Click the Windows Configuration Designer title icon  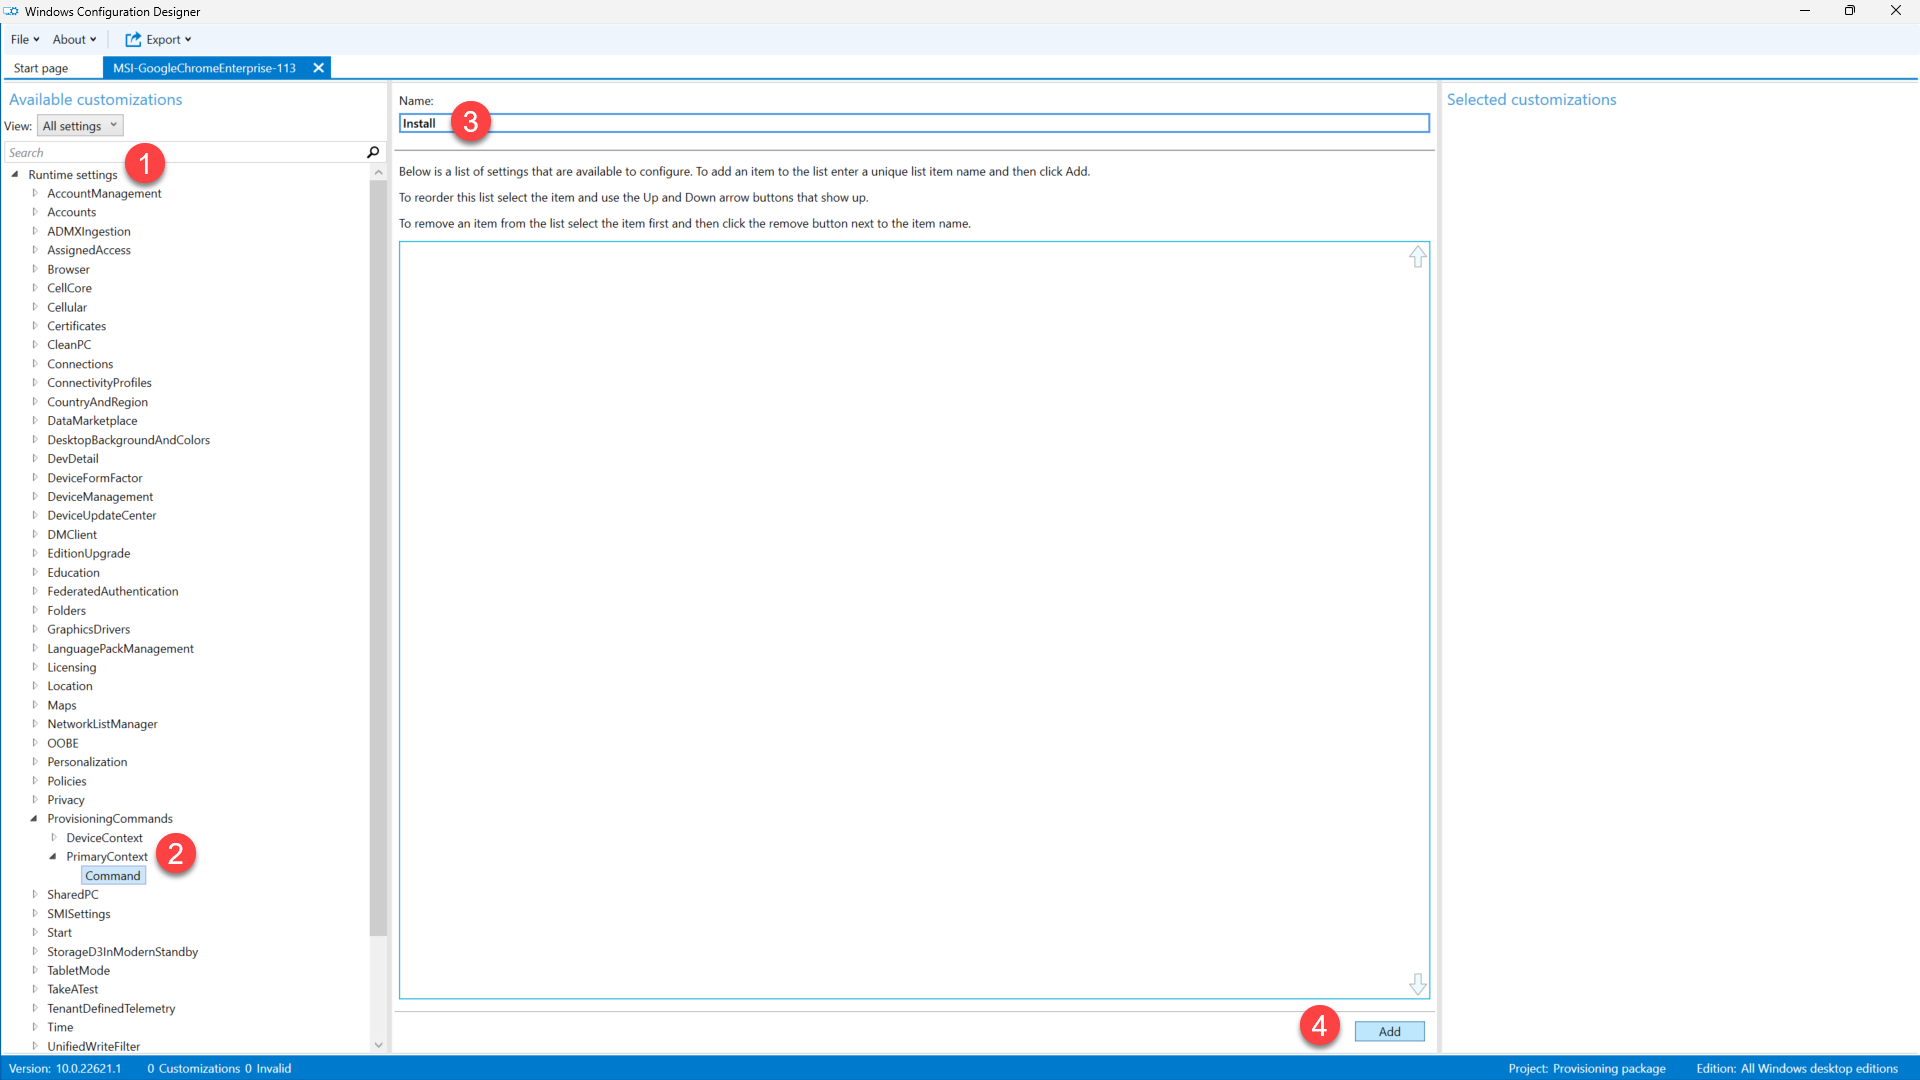11,11
